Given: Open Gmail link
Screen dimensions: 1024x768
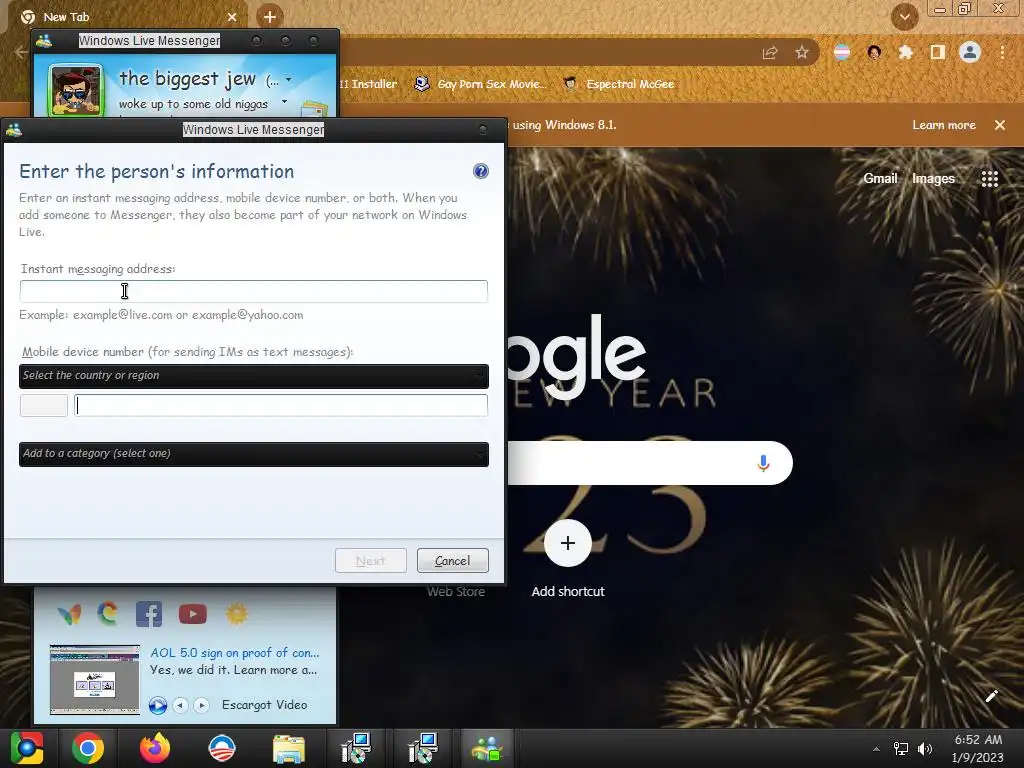Looking at the screenshot, I should point(880,178).
